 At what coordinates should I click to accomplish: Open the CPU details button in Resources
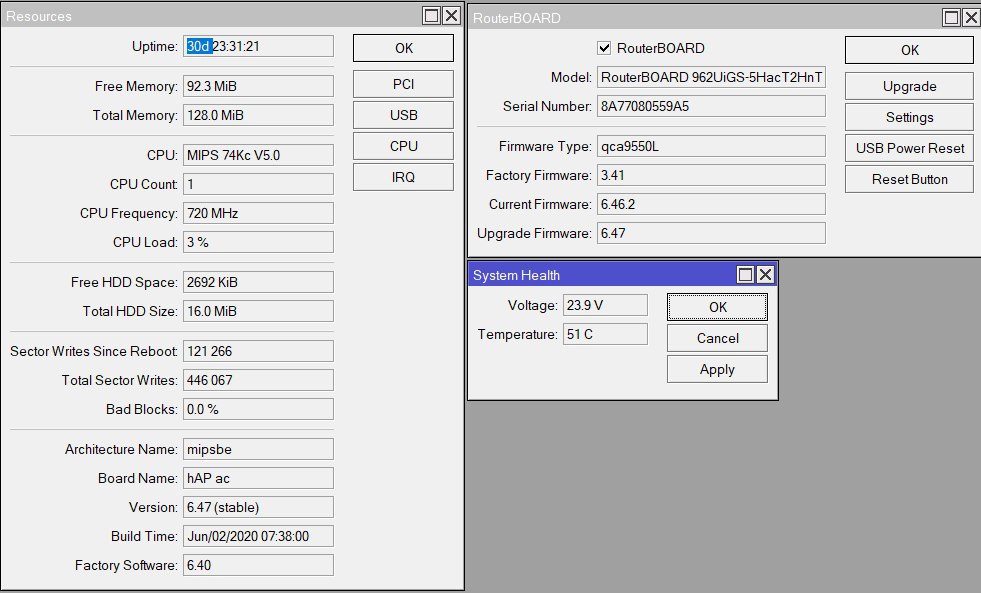[403, 146]
